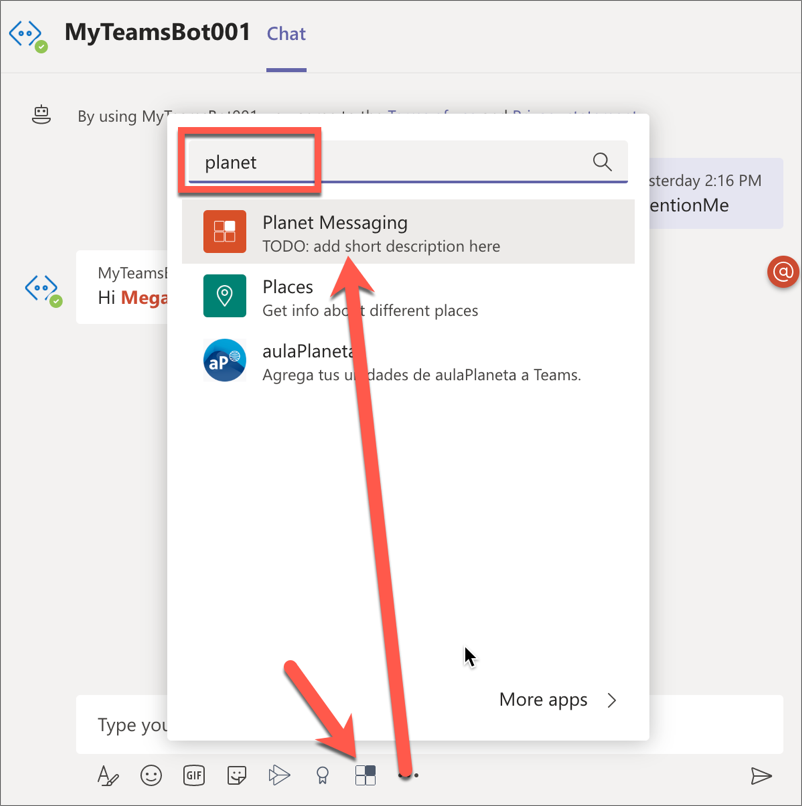Click the MyTeamsBot001 chat title
The width and height of the screenshot is (802, 806).
tap(157, 32)
